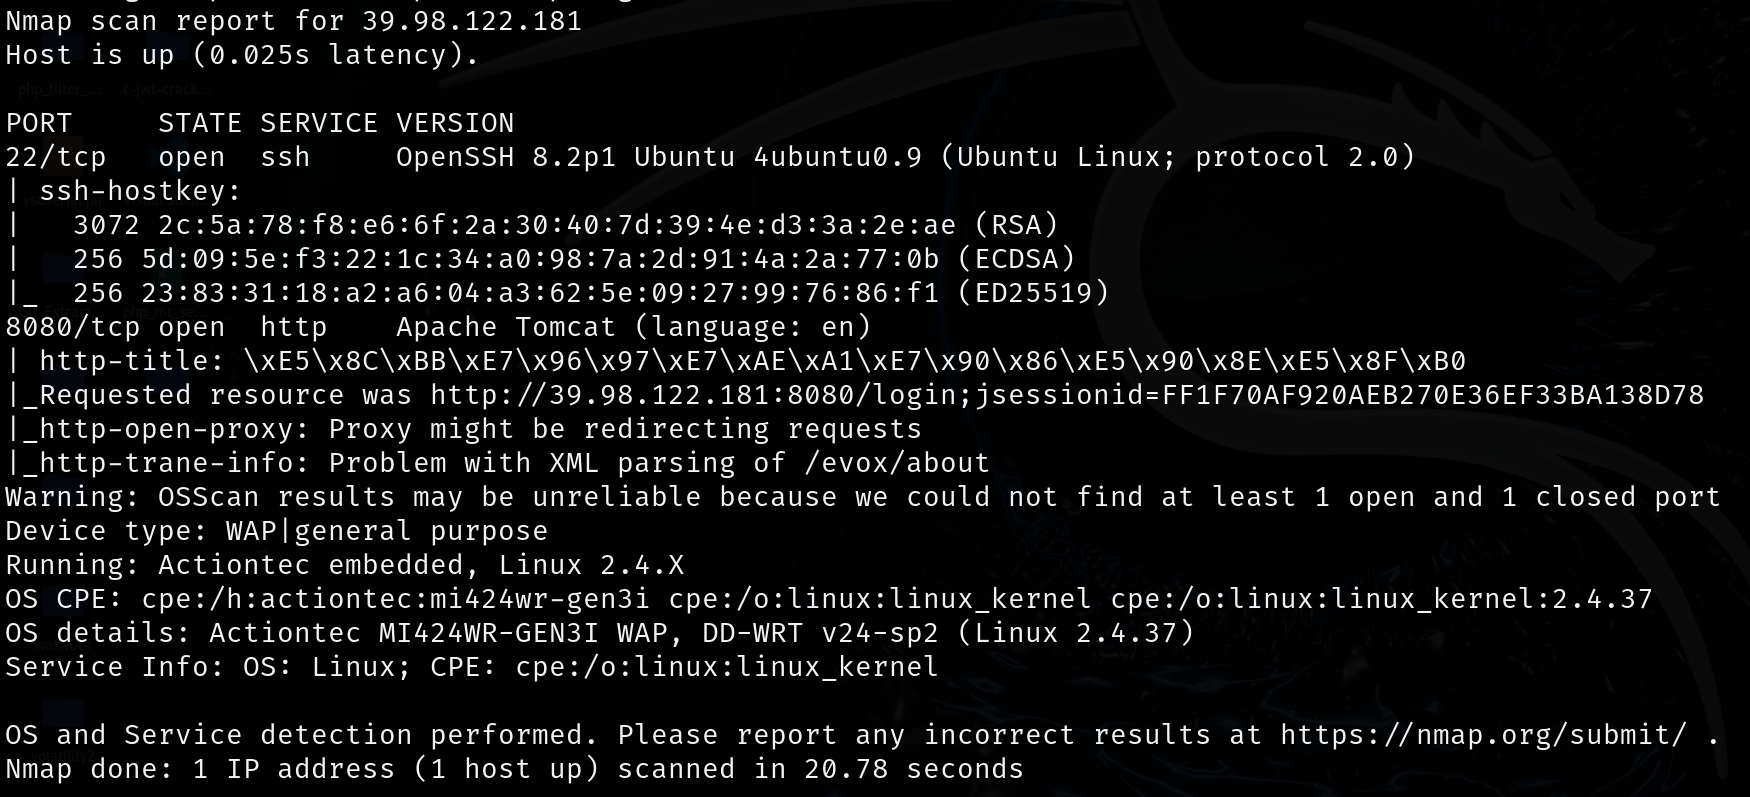Screen dimensions: 1750x797
Task: Click the Nmap done summary line
Action: point(514,769)
